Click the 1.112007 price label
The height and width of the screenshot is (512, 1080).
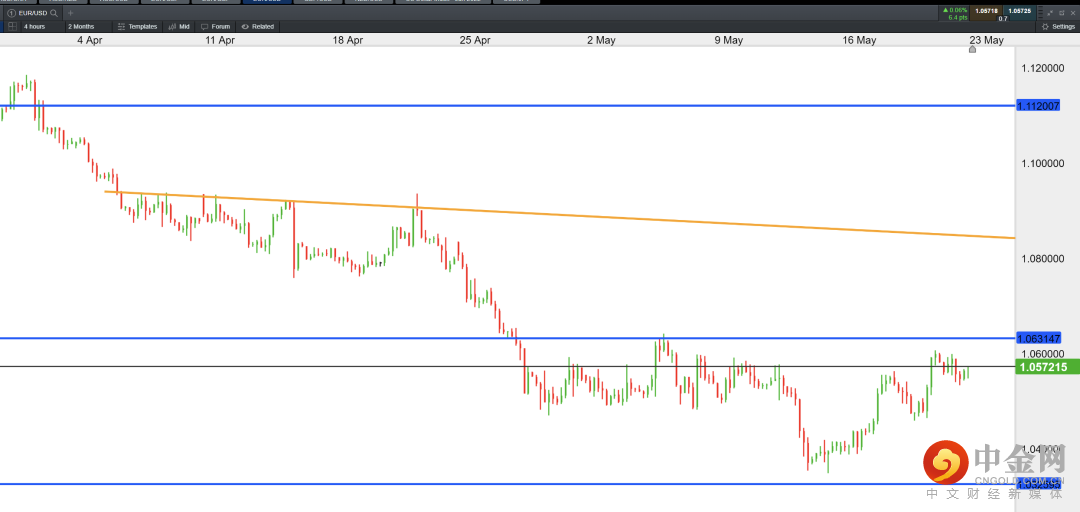(x=1038, y=105)
